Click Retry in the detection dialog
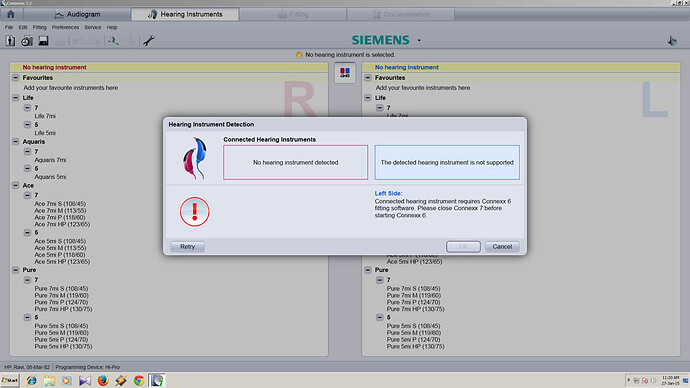Screen dimensions: 690x388 coord(187,246)
